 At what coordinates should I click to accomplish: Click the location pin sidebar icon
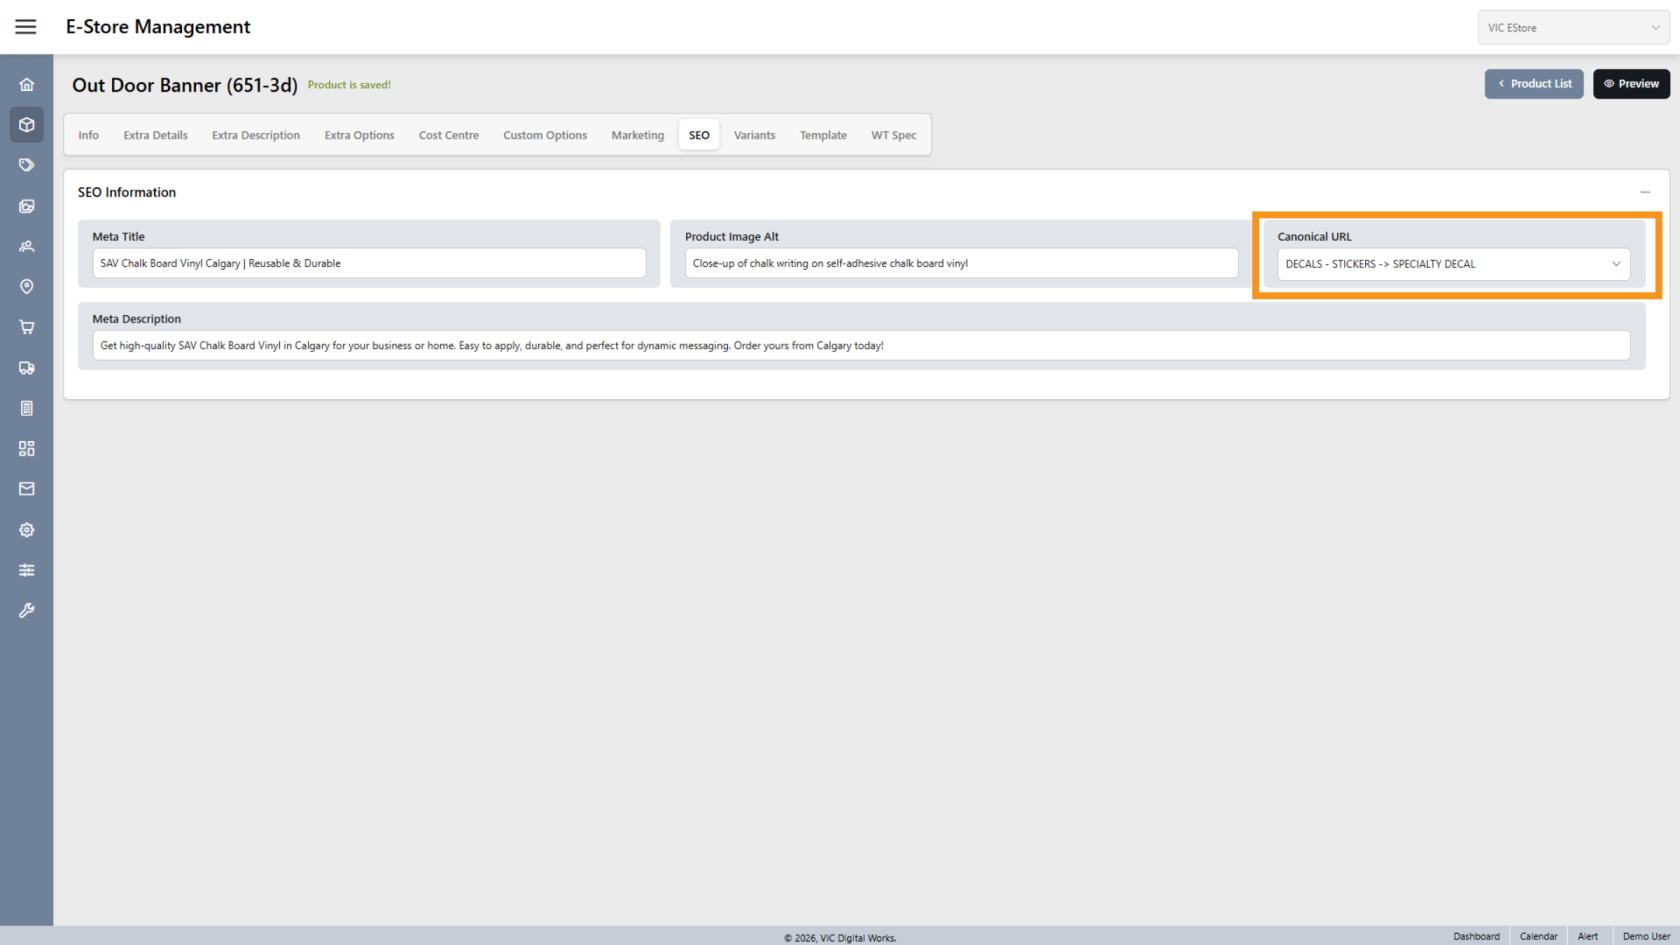27,287
